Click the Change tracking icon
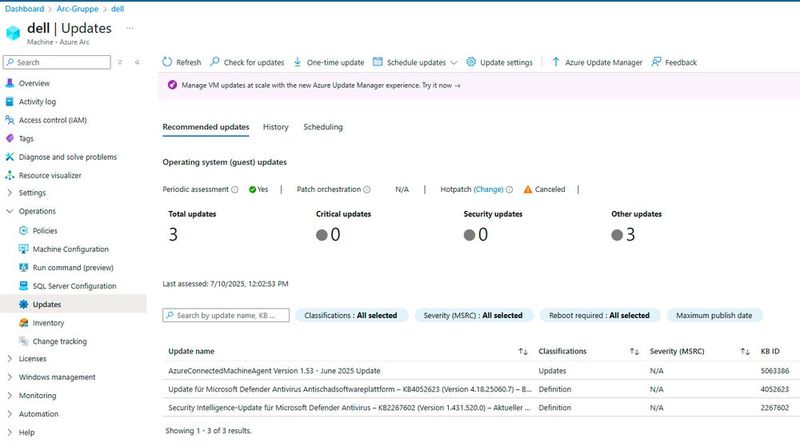This screenshot has height=446, width=800. pos(23,341)
